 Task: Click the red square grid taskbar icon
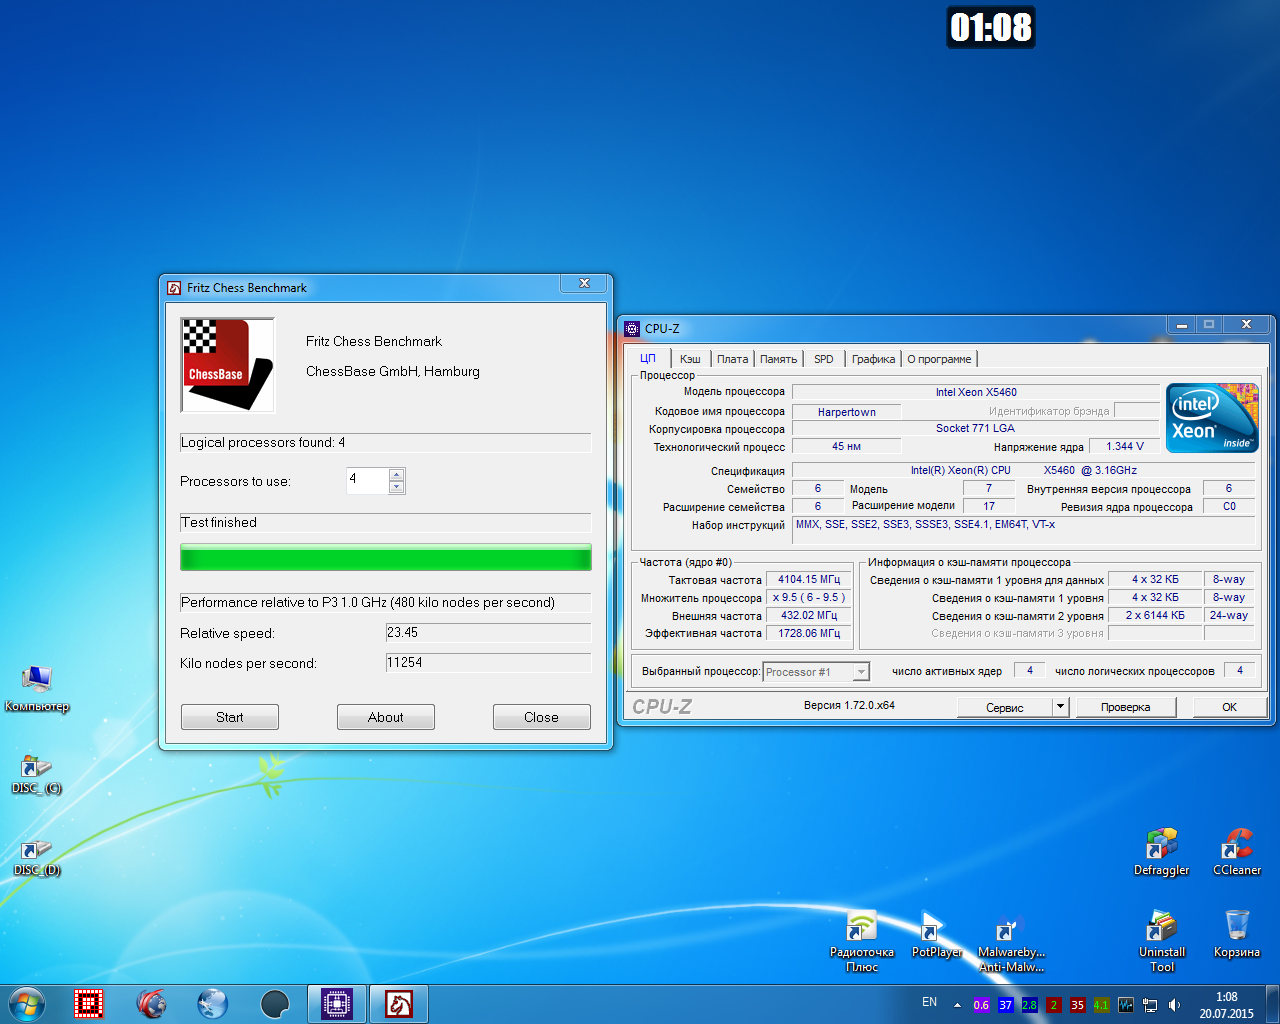click(89, 1003)
